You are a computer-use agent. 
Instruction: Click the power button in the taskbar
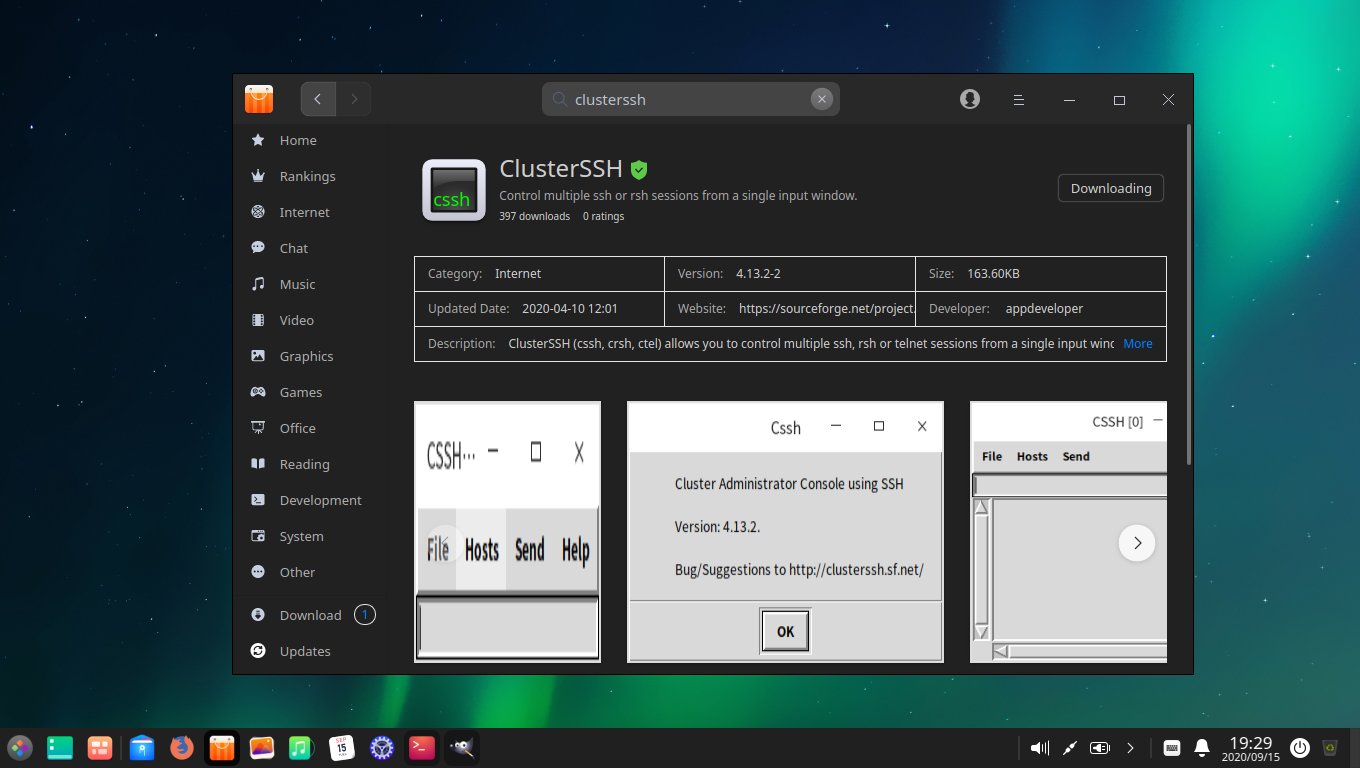1300,747
